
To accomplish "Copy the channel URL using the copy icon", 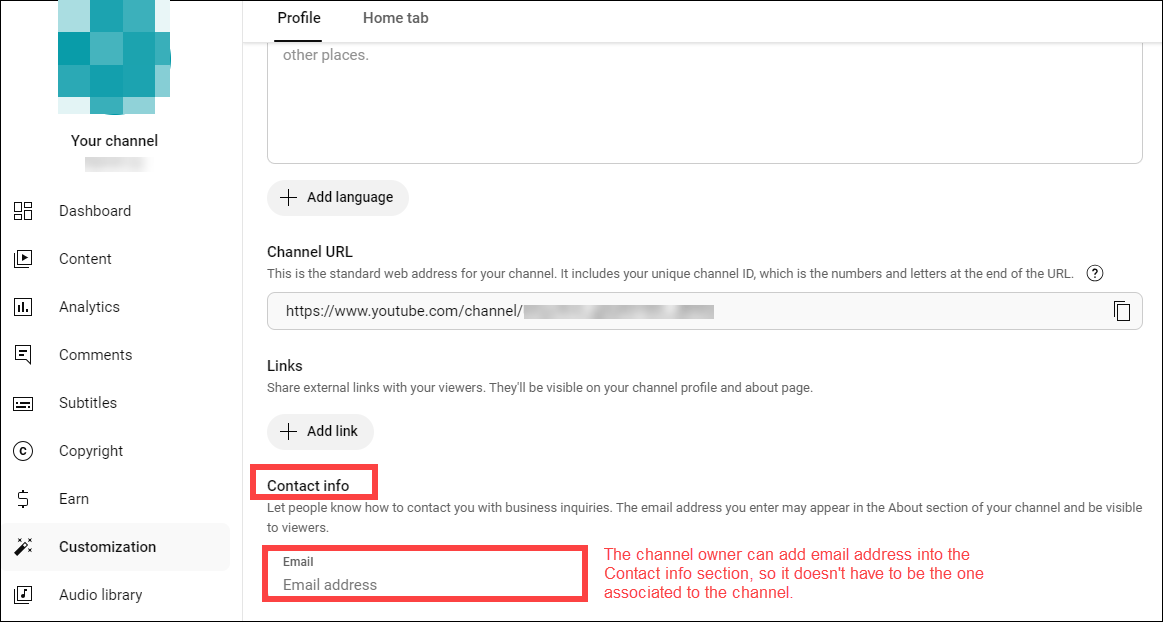I will [1124, 311].
